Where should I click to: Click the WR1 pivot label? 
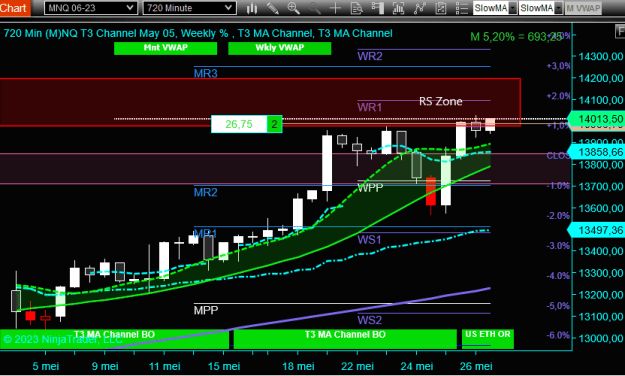369,107
